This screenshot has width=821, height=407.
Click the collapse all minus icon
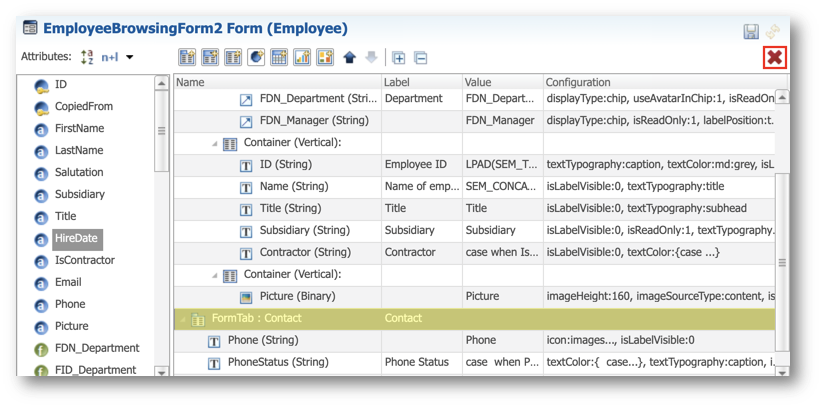click(x=420, y=58)
